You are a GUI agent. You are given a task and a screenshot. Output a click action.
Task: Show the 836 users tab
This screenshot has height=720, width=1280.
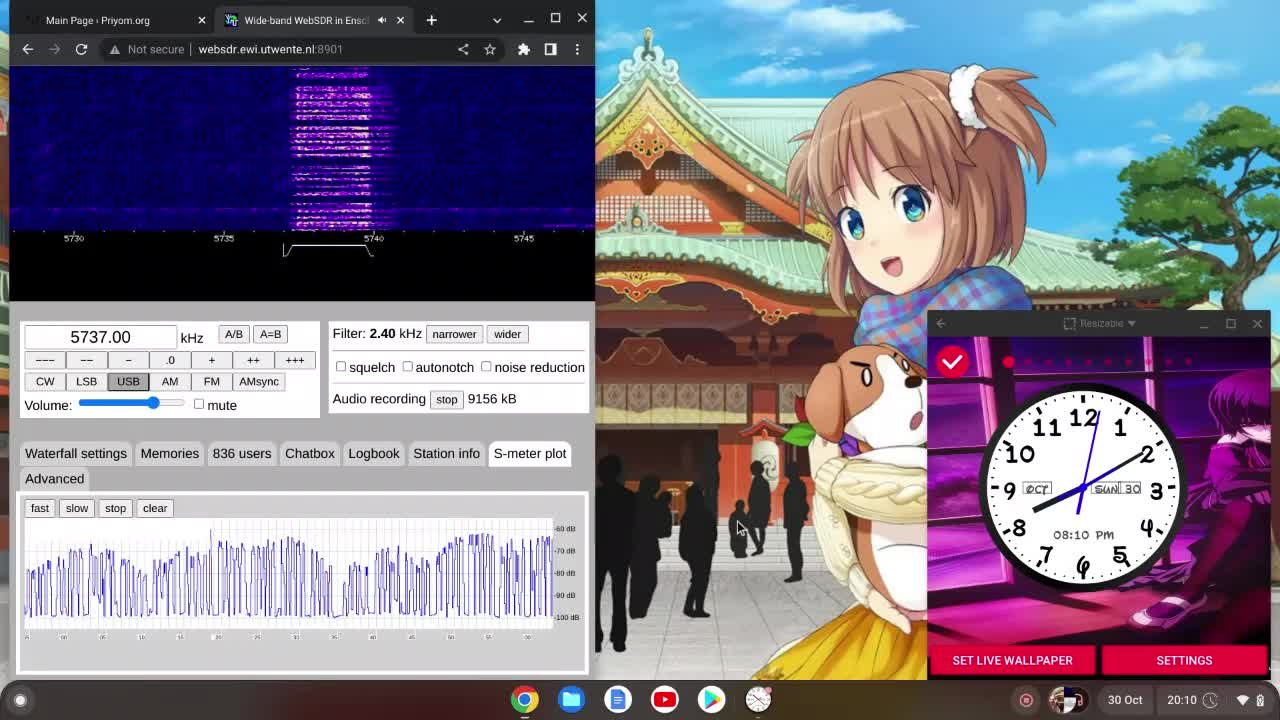242,453
